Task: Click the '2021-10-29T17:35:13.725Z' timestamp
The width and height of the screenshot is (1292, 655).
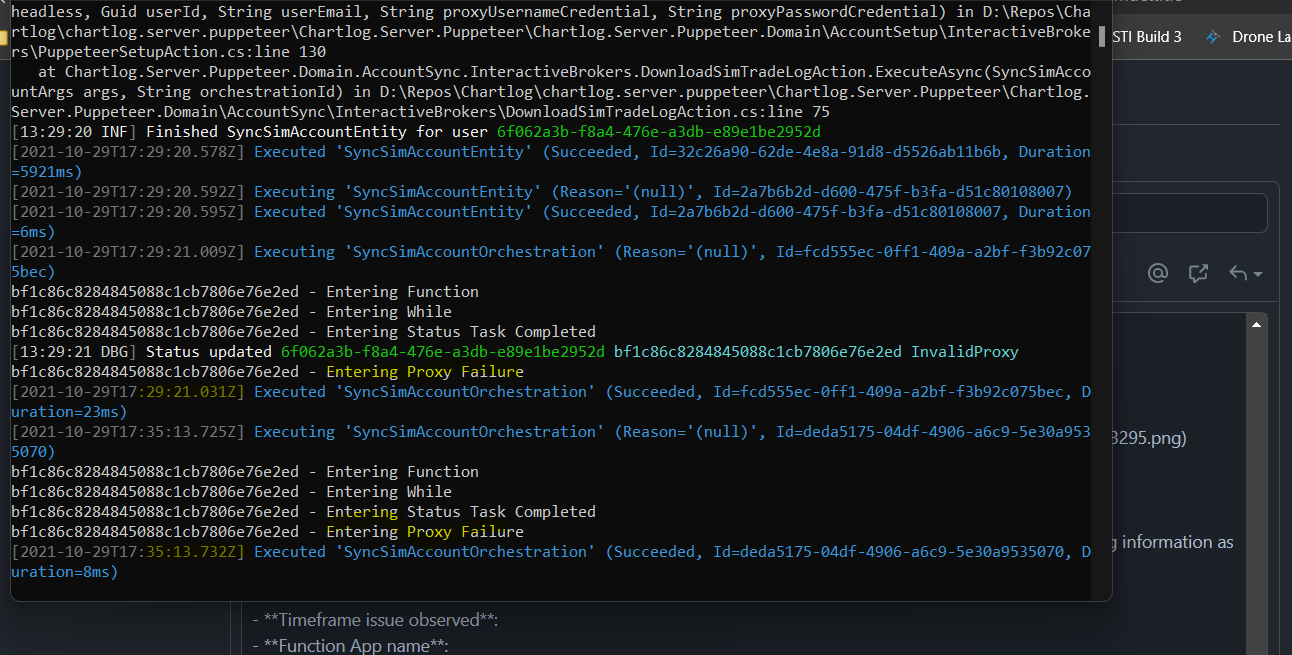Action: (127, 432)
